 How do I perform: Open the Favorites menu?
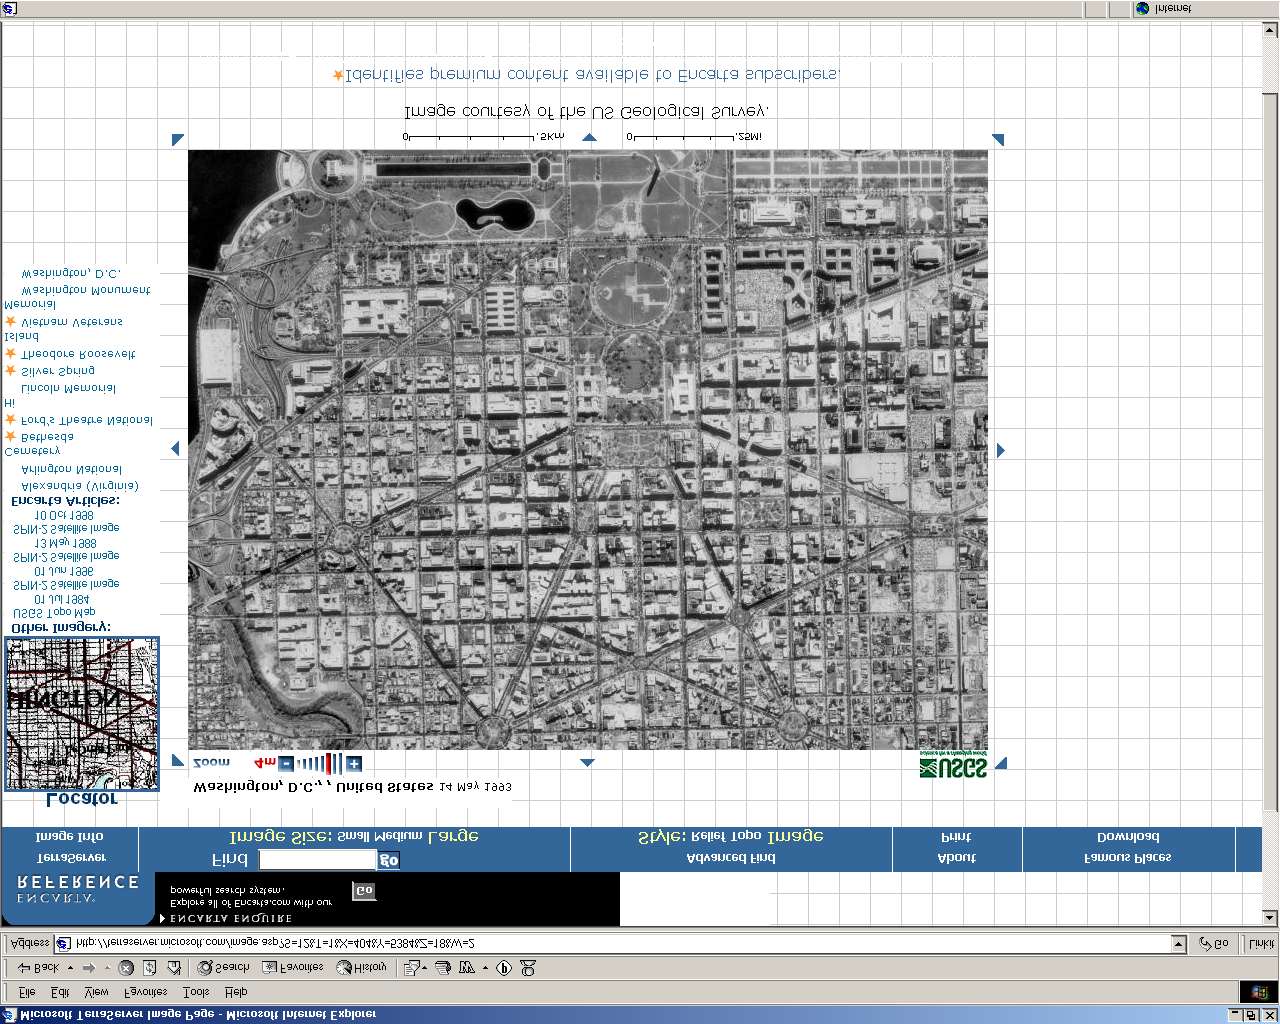146,992
